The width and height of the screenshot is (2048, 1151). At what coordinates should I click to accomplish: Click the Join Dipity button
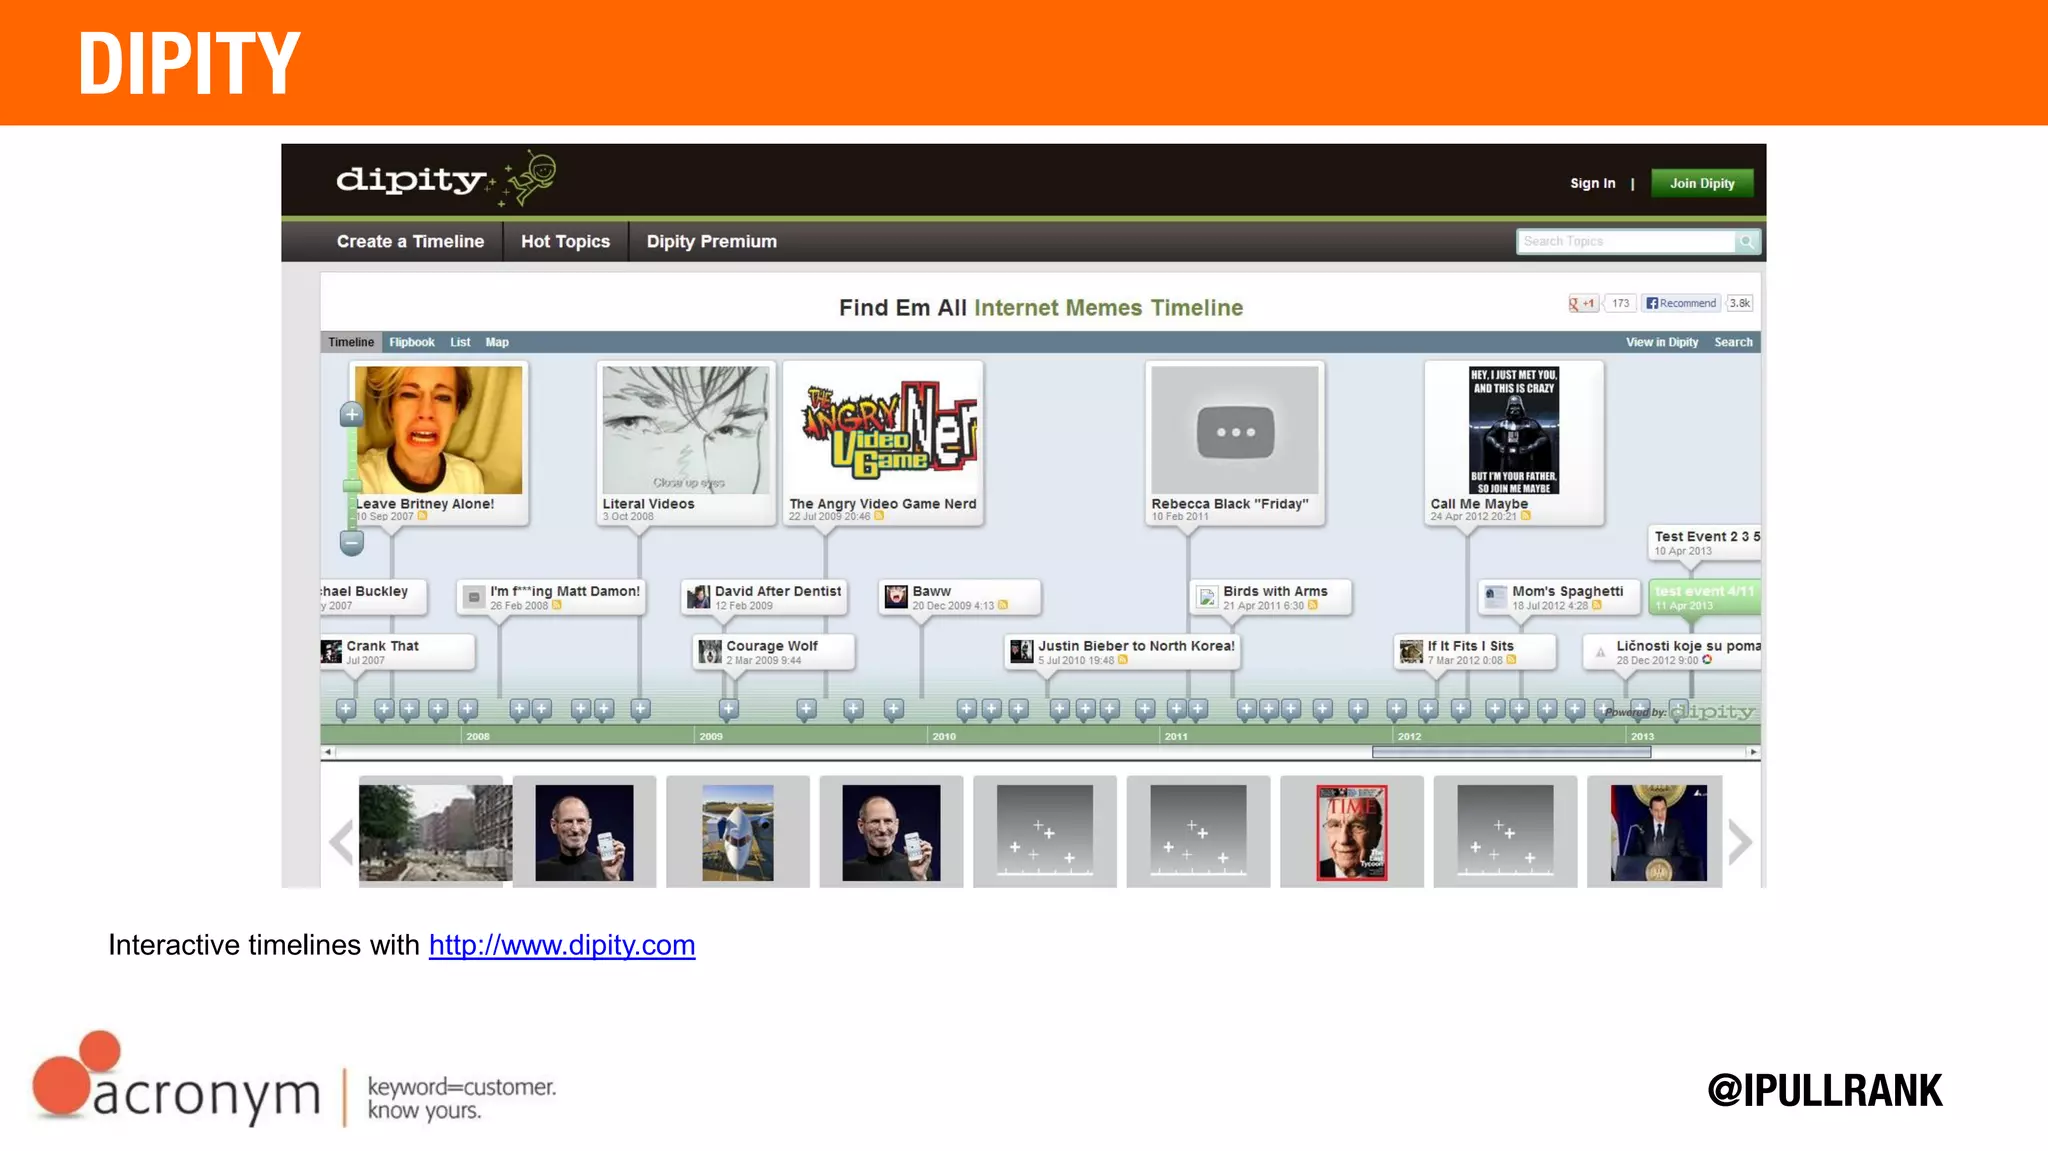[x=1702, y=183]
